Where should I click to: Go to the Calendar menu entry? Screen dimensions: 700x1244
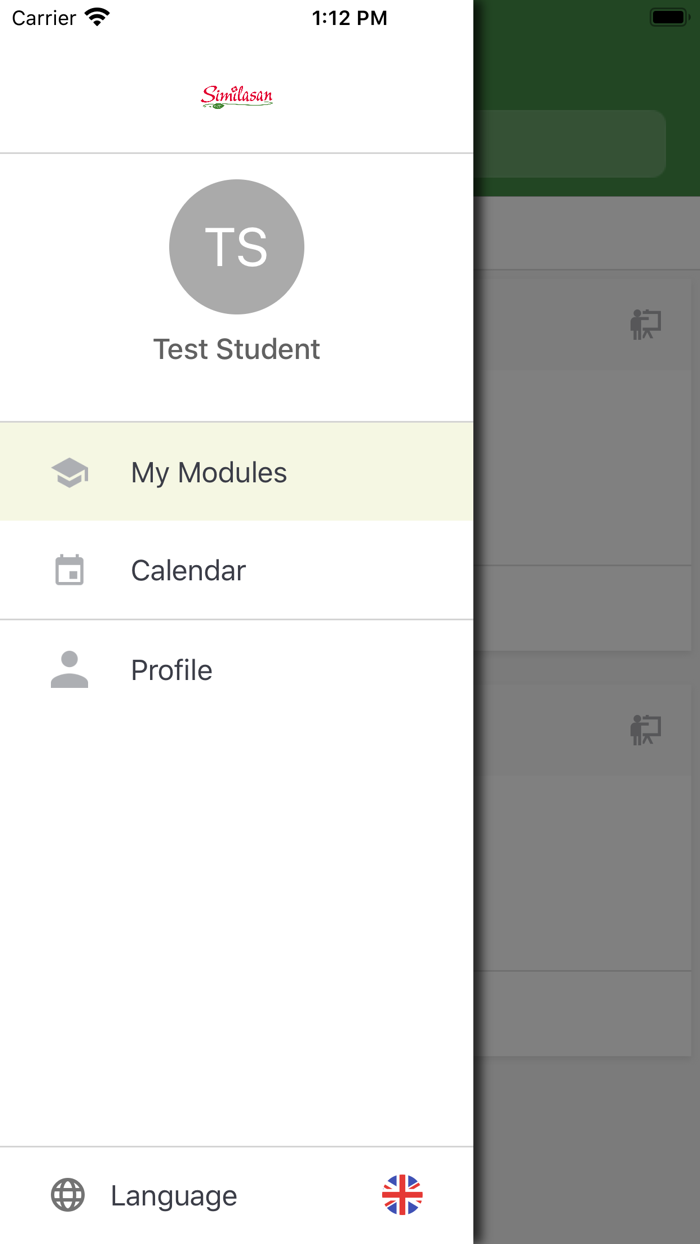(x=188, y=570)
